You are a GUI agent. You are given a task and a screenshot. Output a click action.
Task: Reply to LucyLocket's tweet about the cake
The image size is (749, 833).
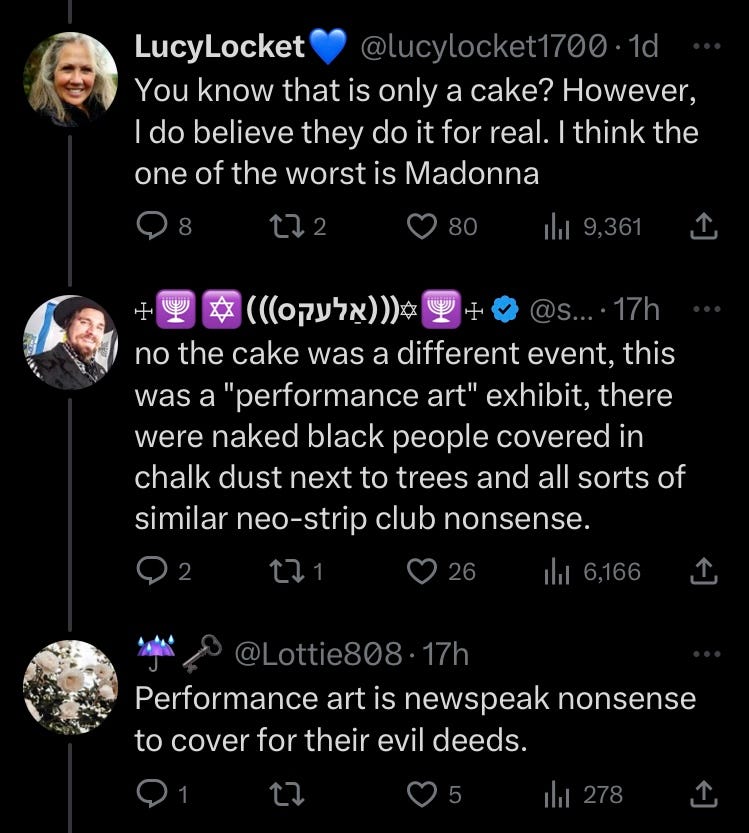coord(152,226)
